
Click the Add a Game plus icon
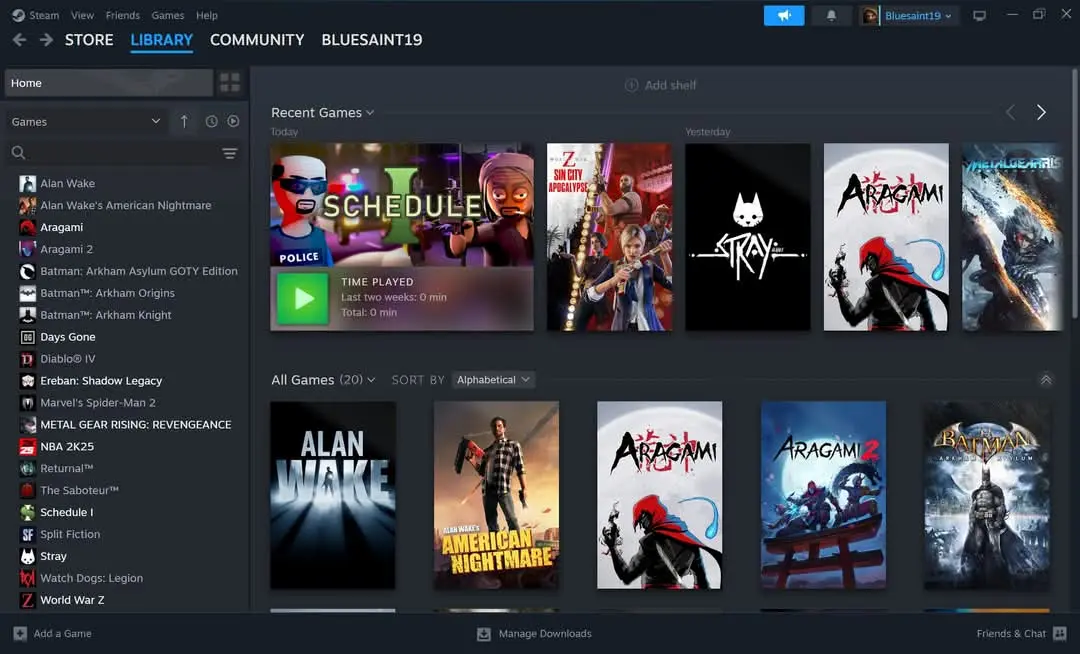pyautogui.click(x=20, y=633)
